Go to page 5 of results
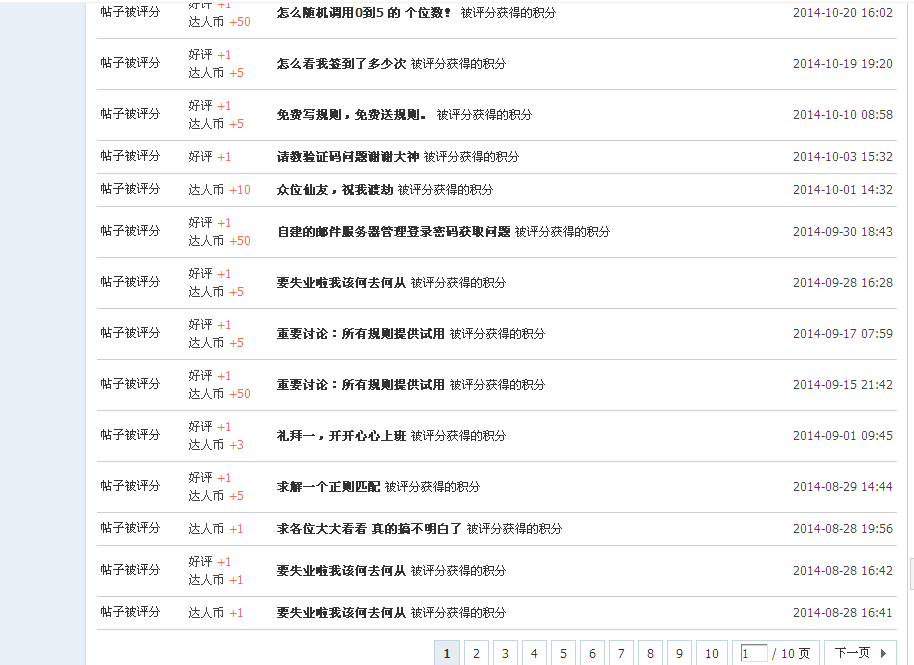Image resolution: width=914 pixels, height=665 pixels. [x=563, y=652]
